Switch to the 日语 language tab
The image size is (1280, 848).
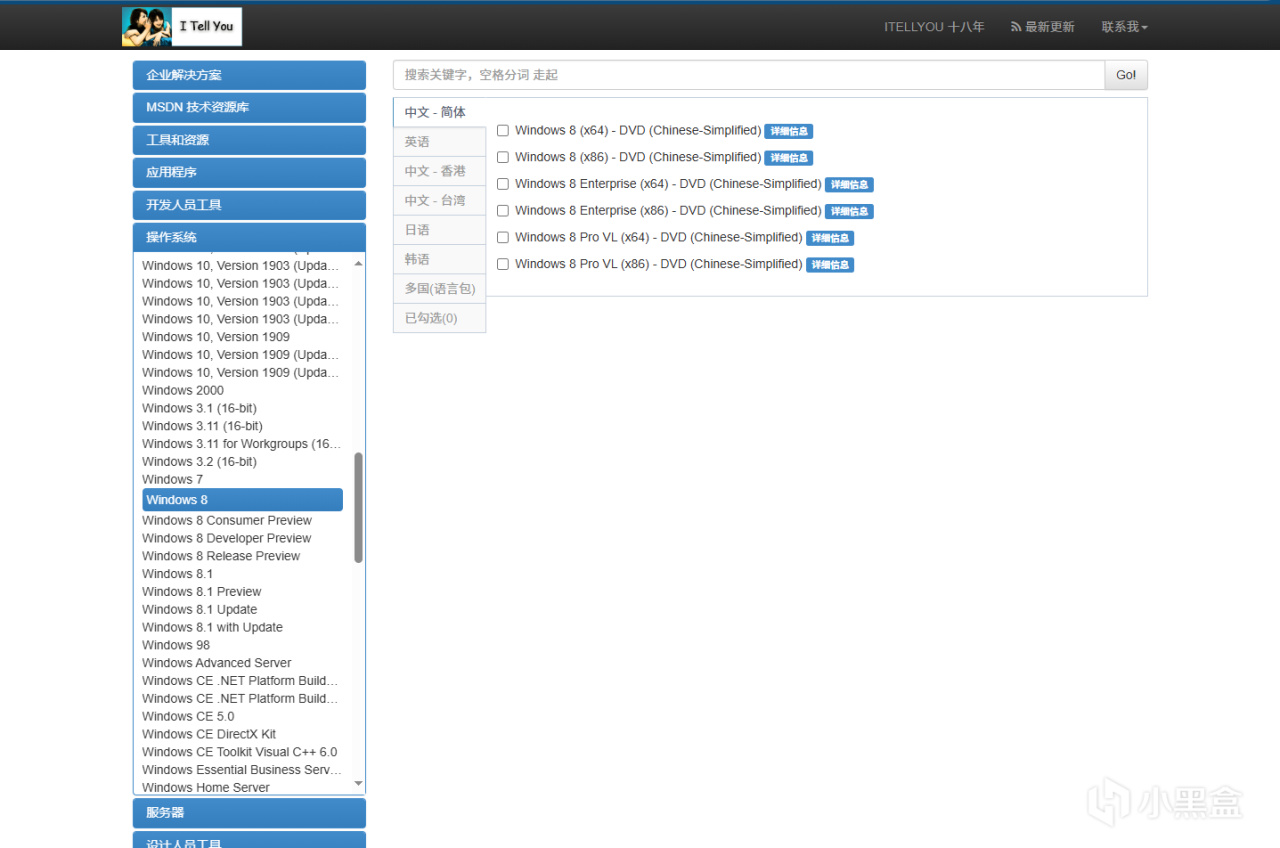click(x=439, y=230)
